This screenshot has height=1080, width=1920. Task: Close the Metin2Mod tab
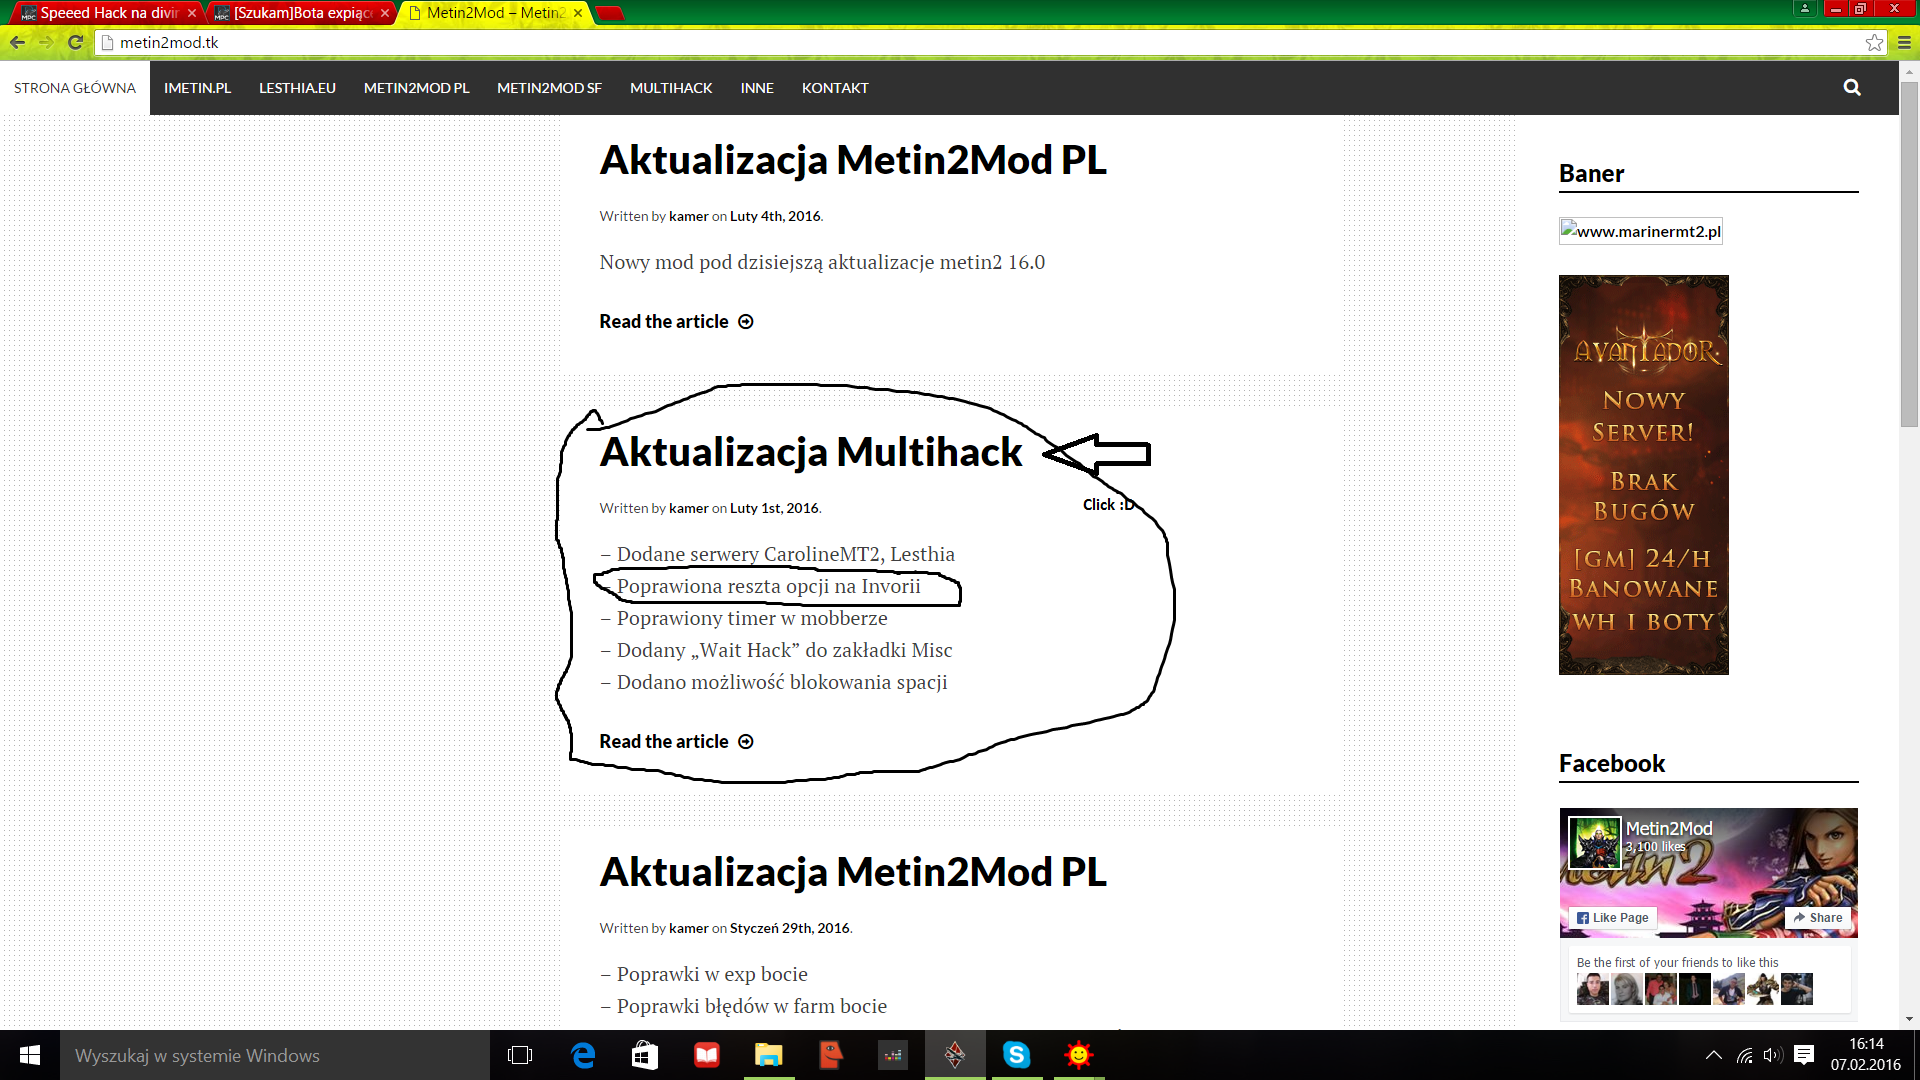tap(578, 13)
